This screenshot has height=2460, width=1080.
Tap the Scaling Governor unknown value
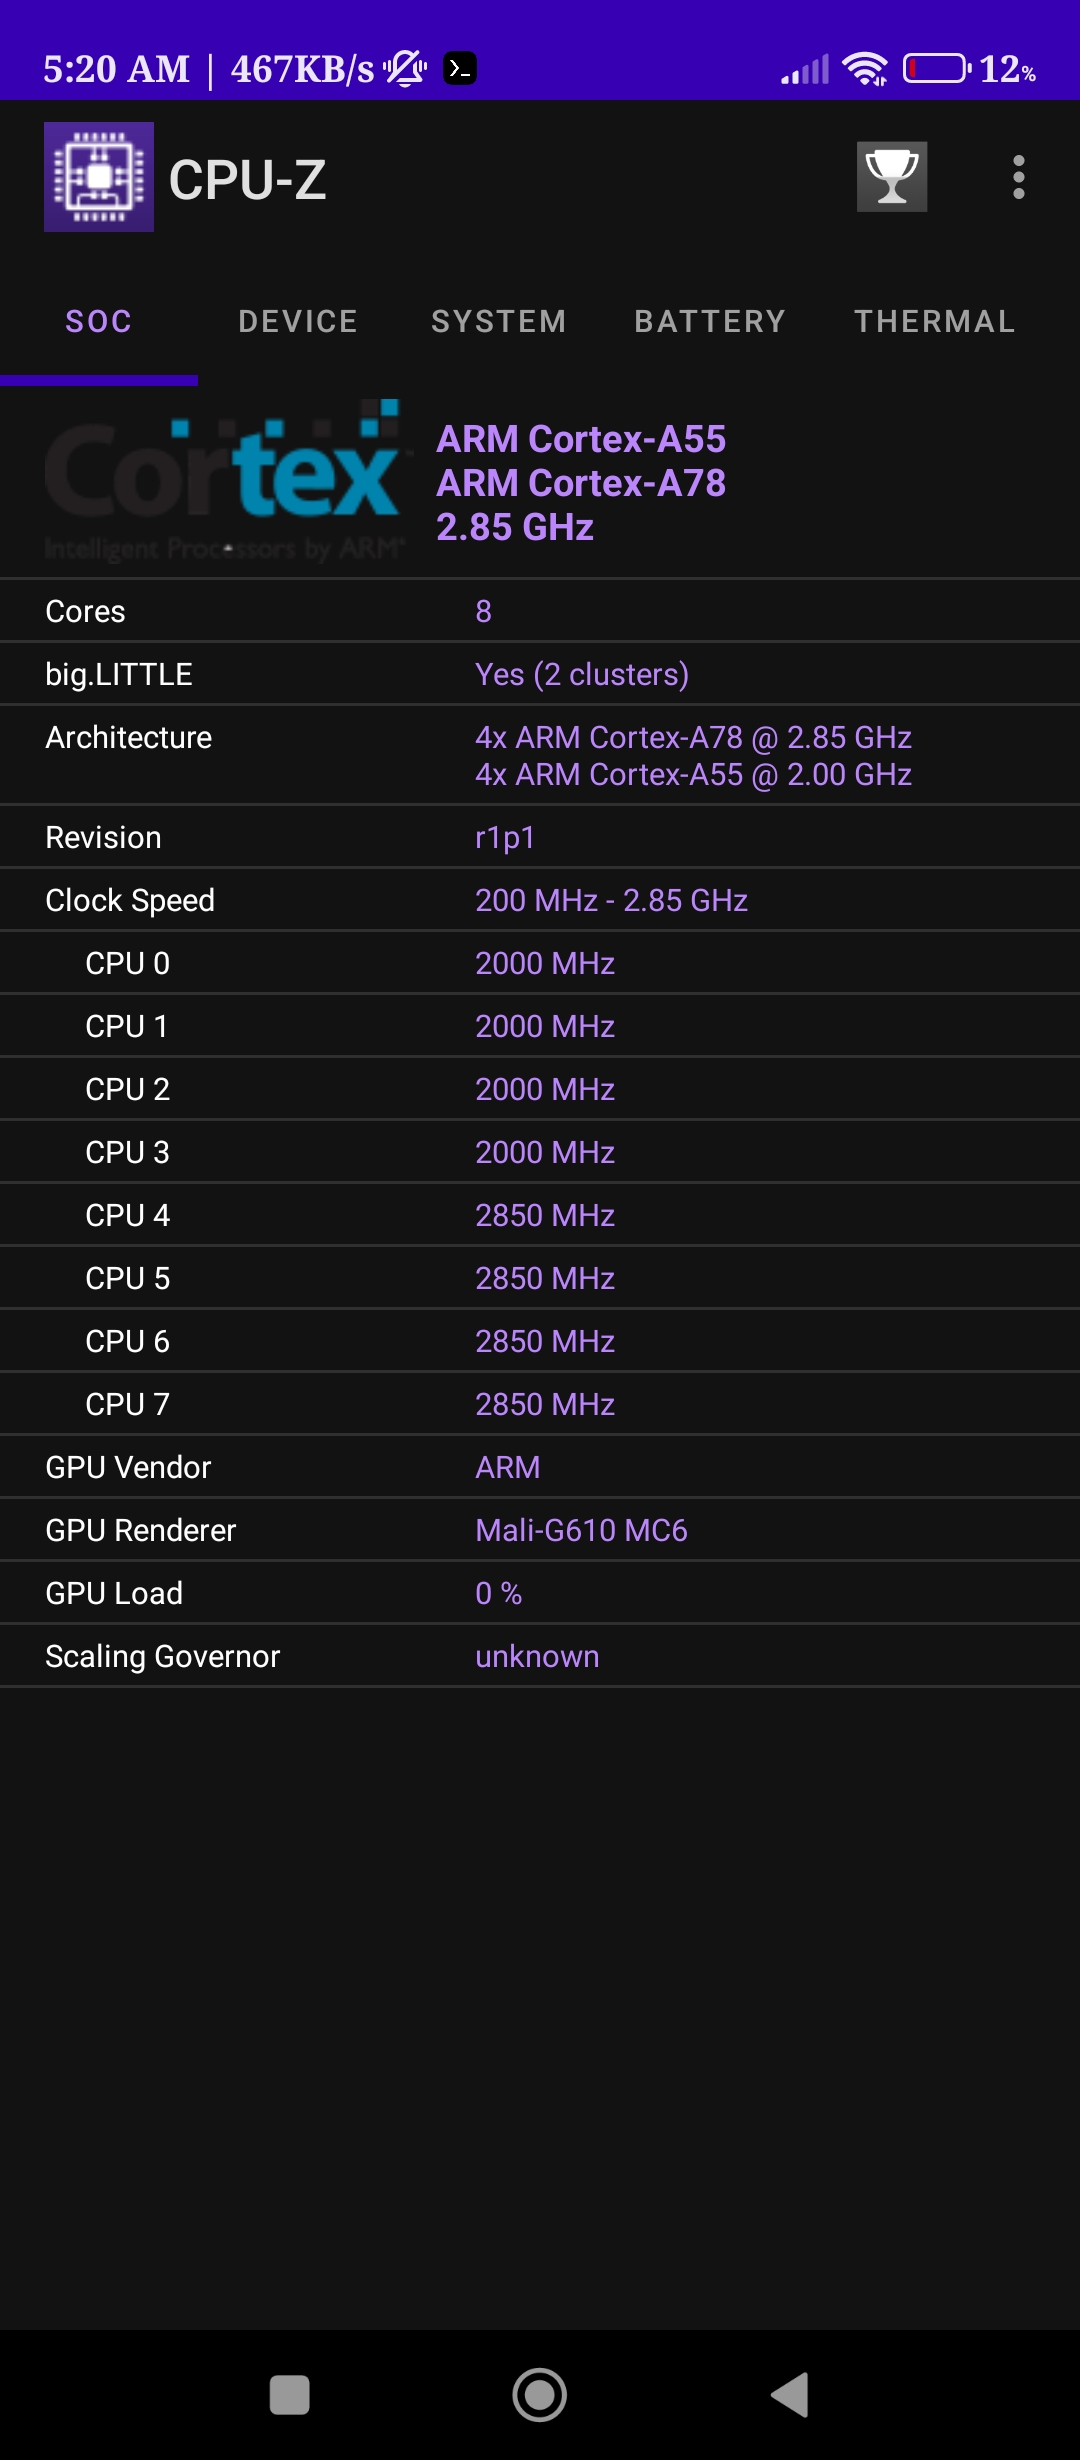[x=536, y=1656]
